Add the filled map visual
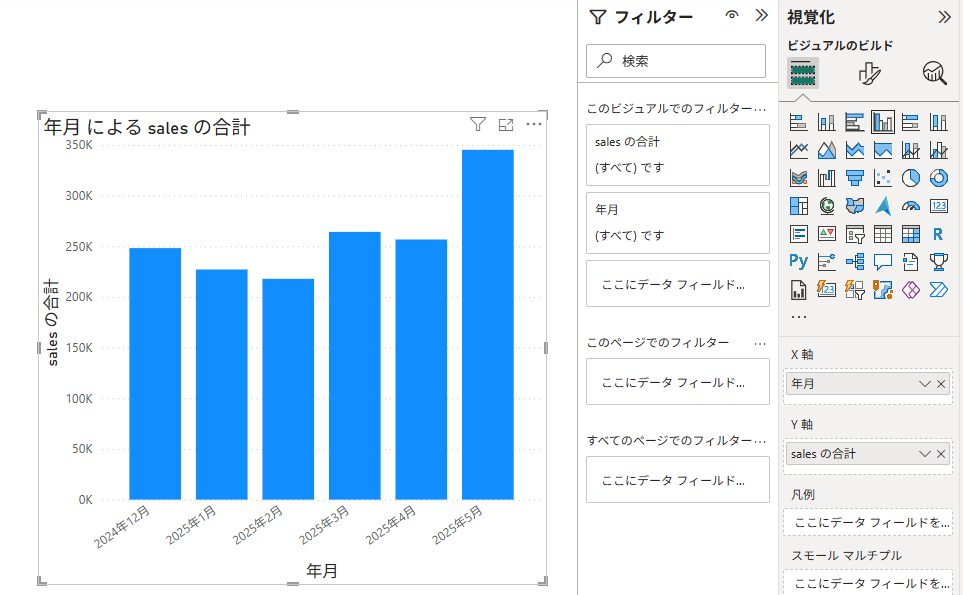963x595 pixels. click(x=854, y=206)
